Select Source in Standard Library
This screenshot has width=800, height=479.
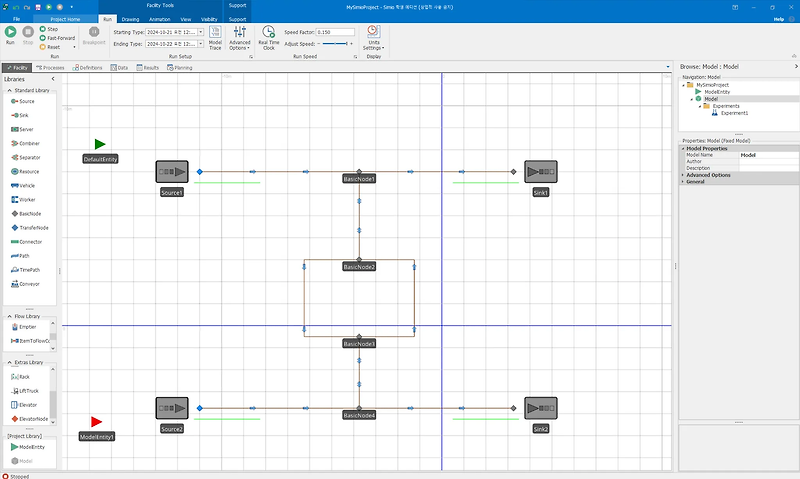coord(23,101)
